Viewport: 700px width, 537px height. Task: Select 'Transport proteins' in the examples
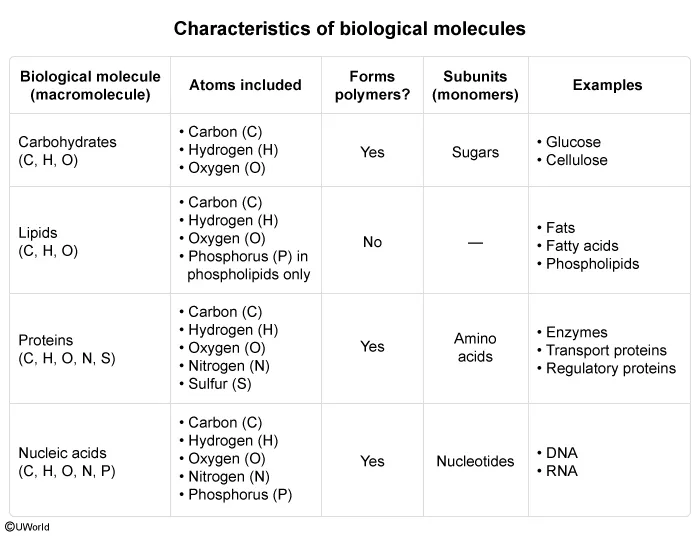(606, 350)
